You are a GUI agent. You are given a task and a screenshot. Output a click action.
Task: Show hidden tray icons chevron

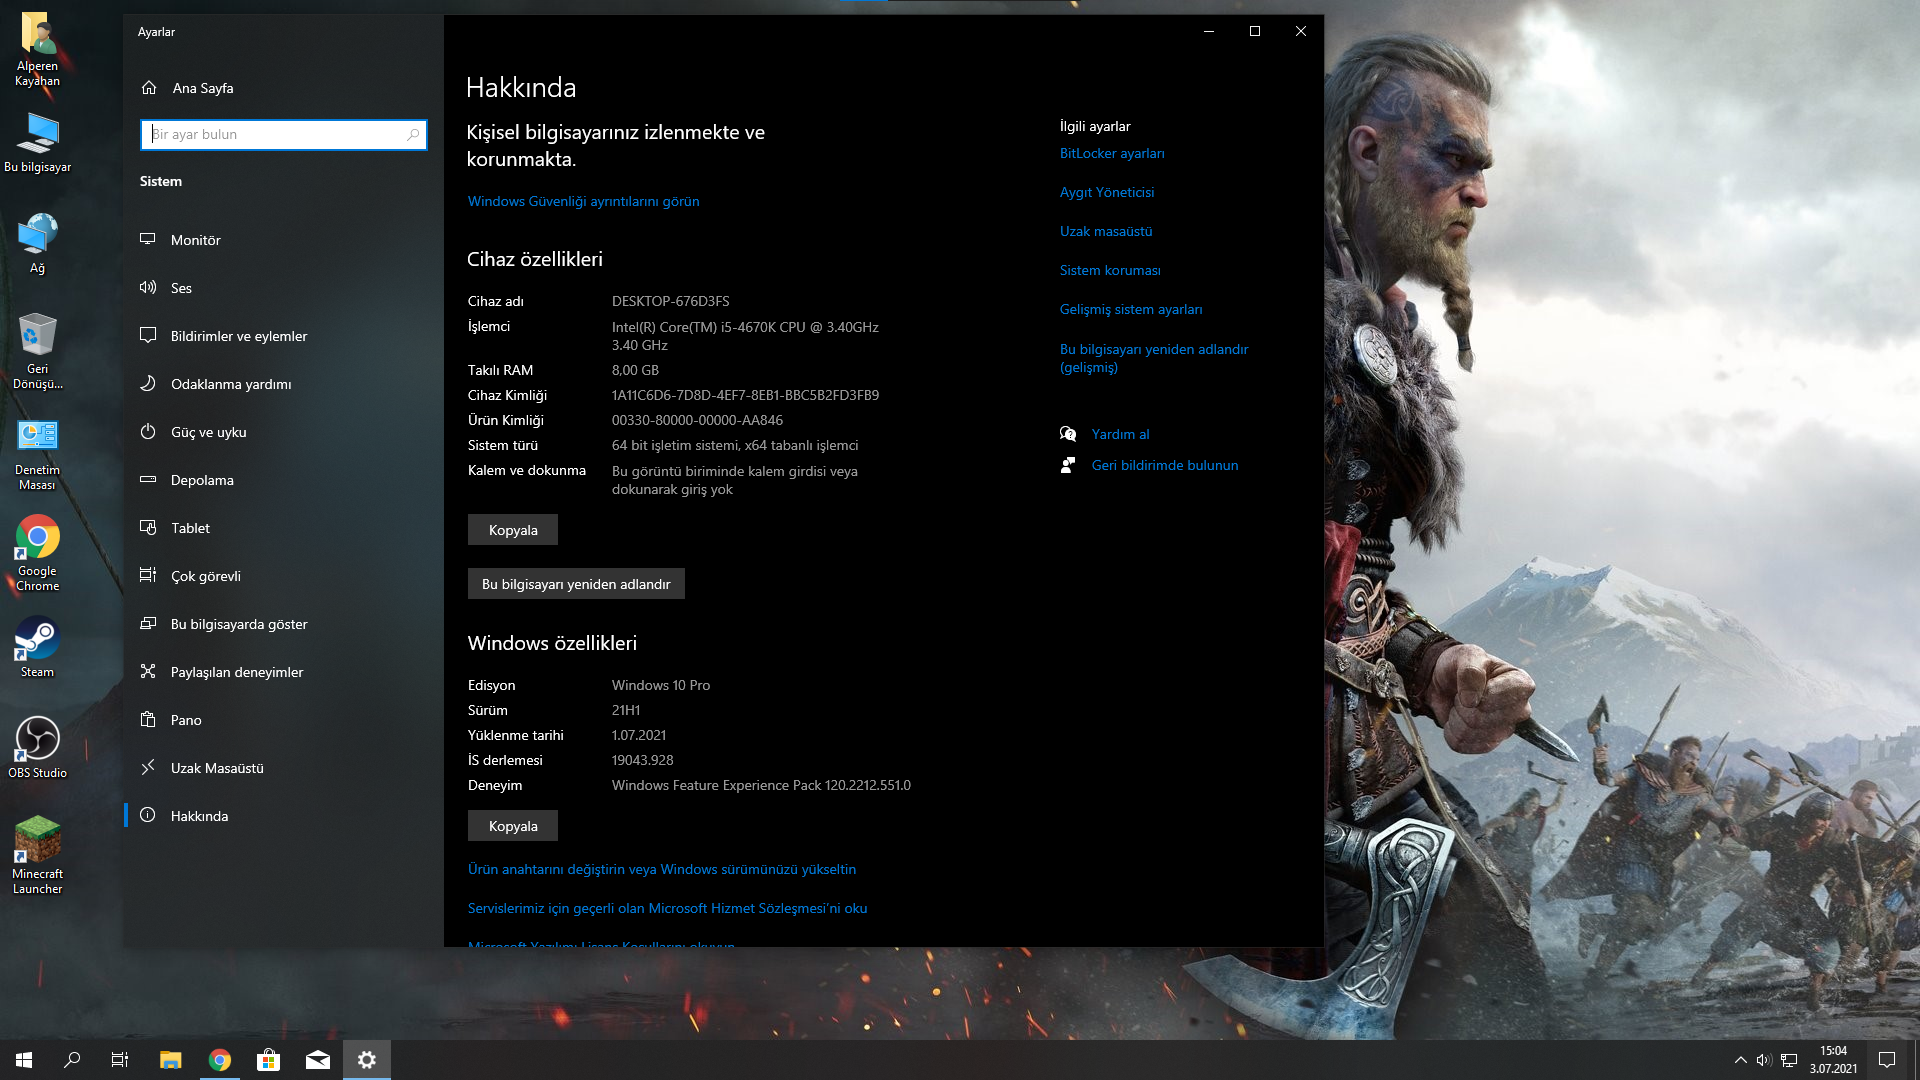pos(1740,1060)
